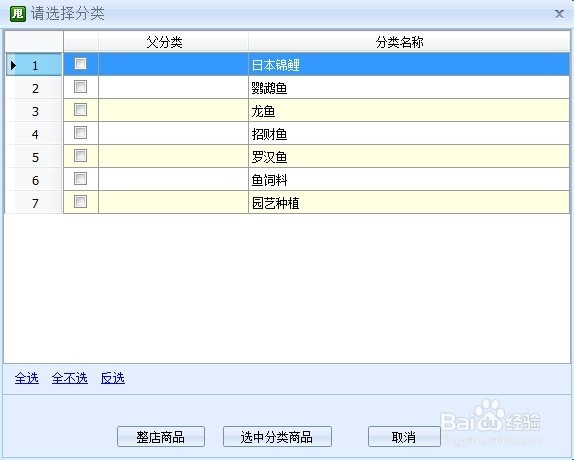Close the 请选择分类 dialog
This screenshot has width=574, height=460.
coord(559,14)
